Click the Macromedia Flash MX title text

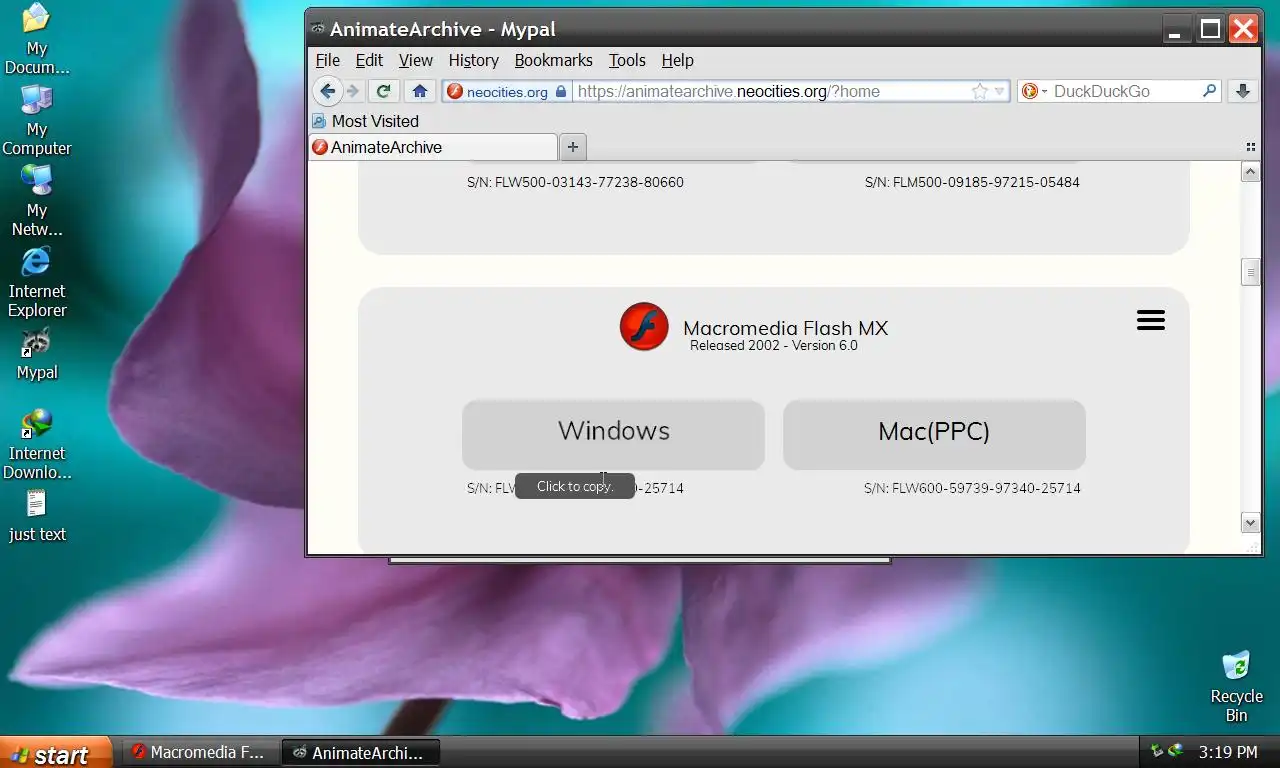[785, 328]
